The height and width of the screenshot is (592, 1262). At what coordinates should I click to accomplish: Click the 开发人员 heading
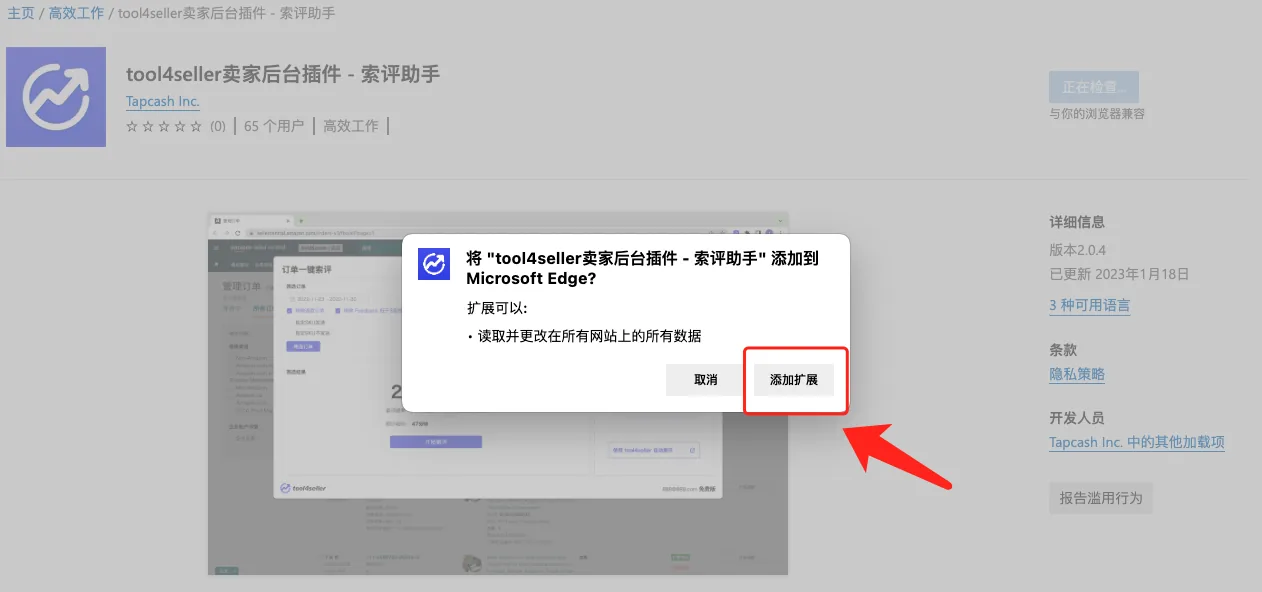tap(1077, 418)
